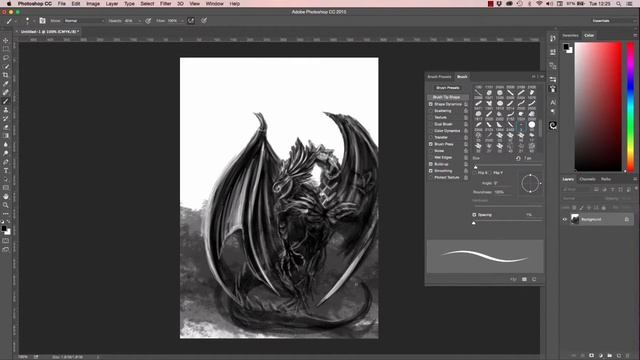Select the Type tool
The image size is (640, 360).
(6, 171)
